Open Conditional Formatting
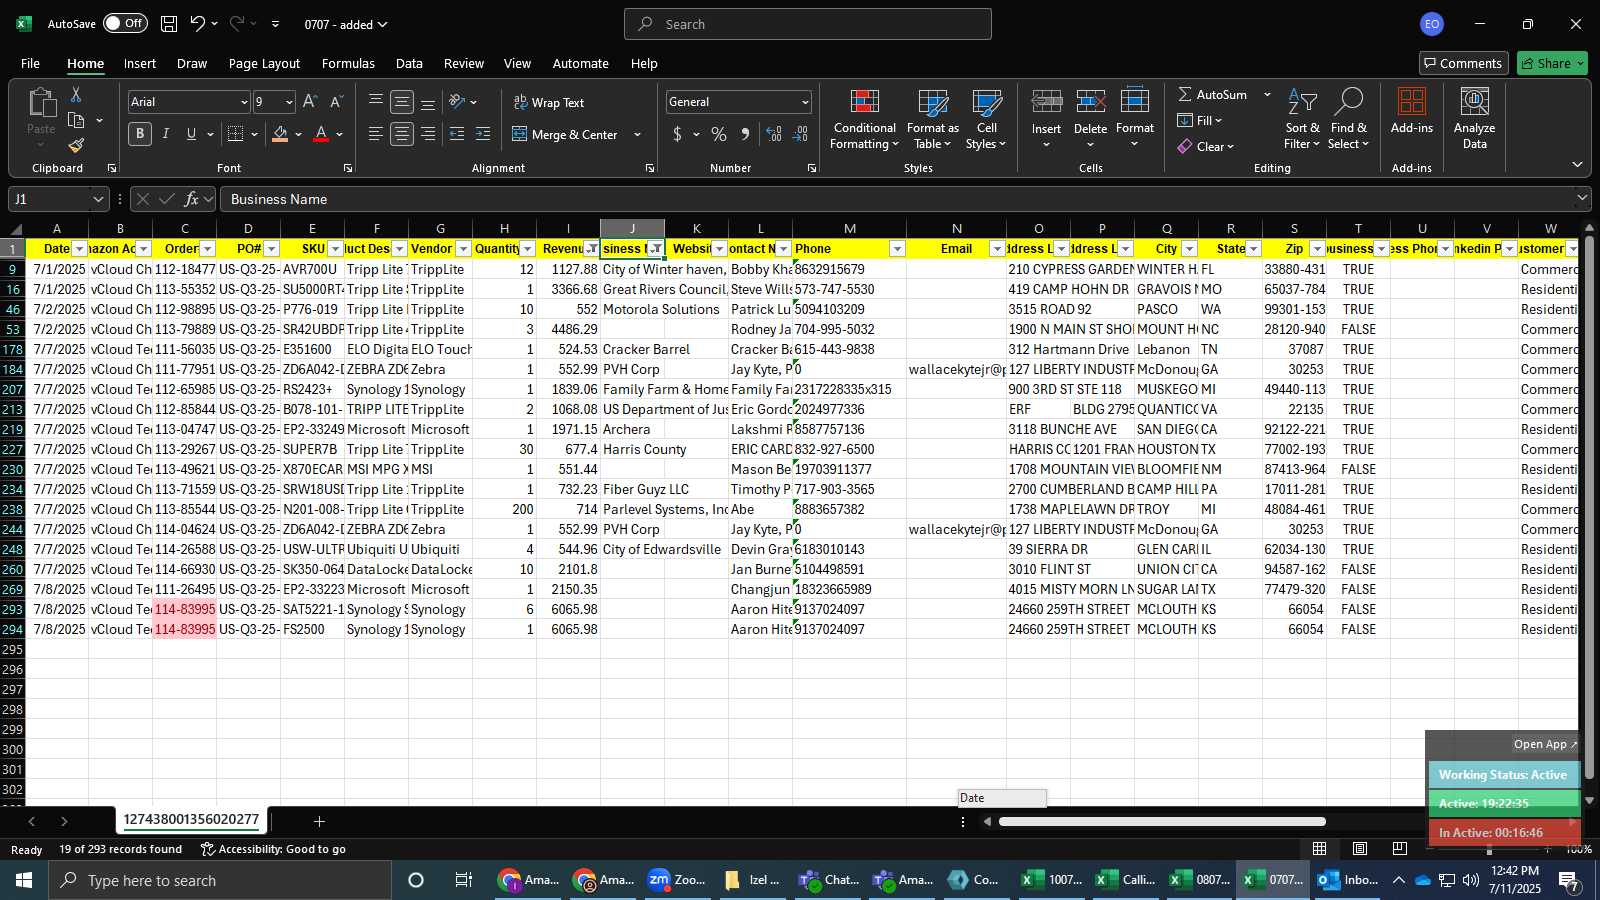The image size is (1600, 900). pyautogui.click(x=865, y=120)
